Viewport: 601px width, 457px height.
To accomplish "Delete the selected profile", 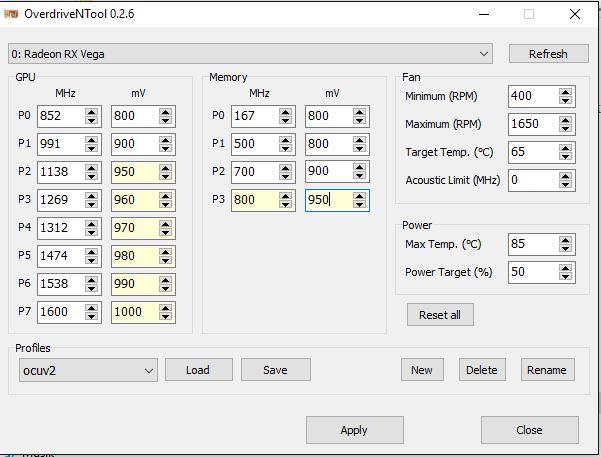I will (x=482, y=370).
